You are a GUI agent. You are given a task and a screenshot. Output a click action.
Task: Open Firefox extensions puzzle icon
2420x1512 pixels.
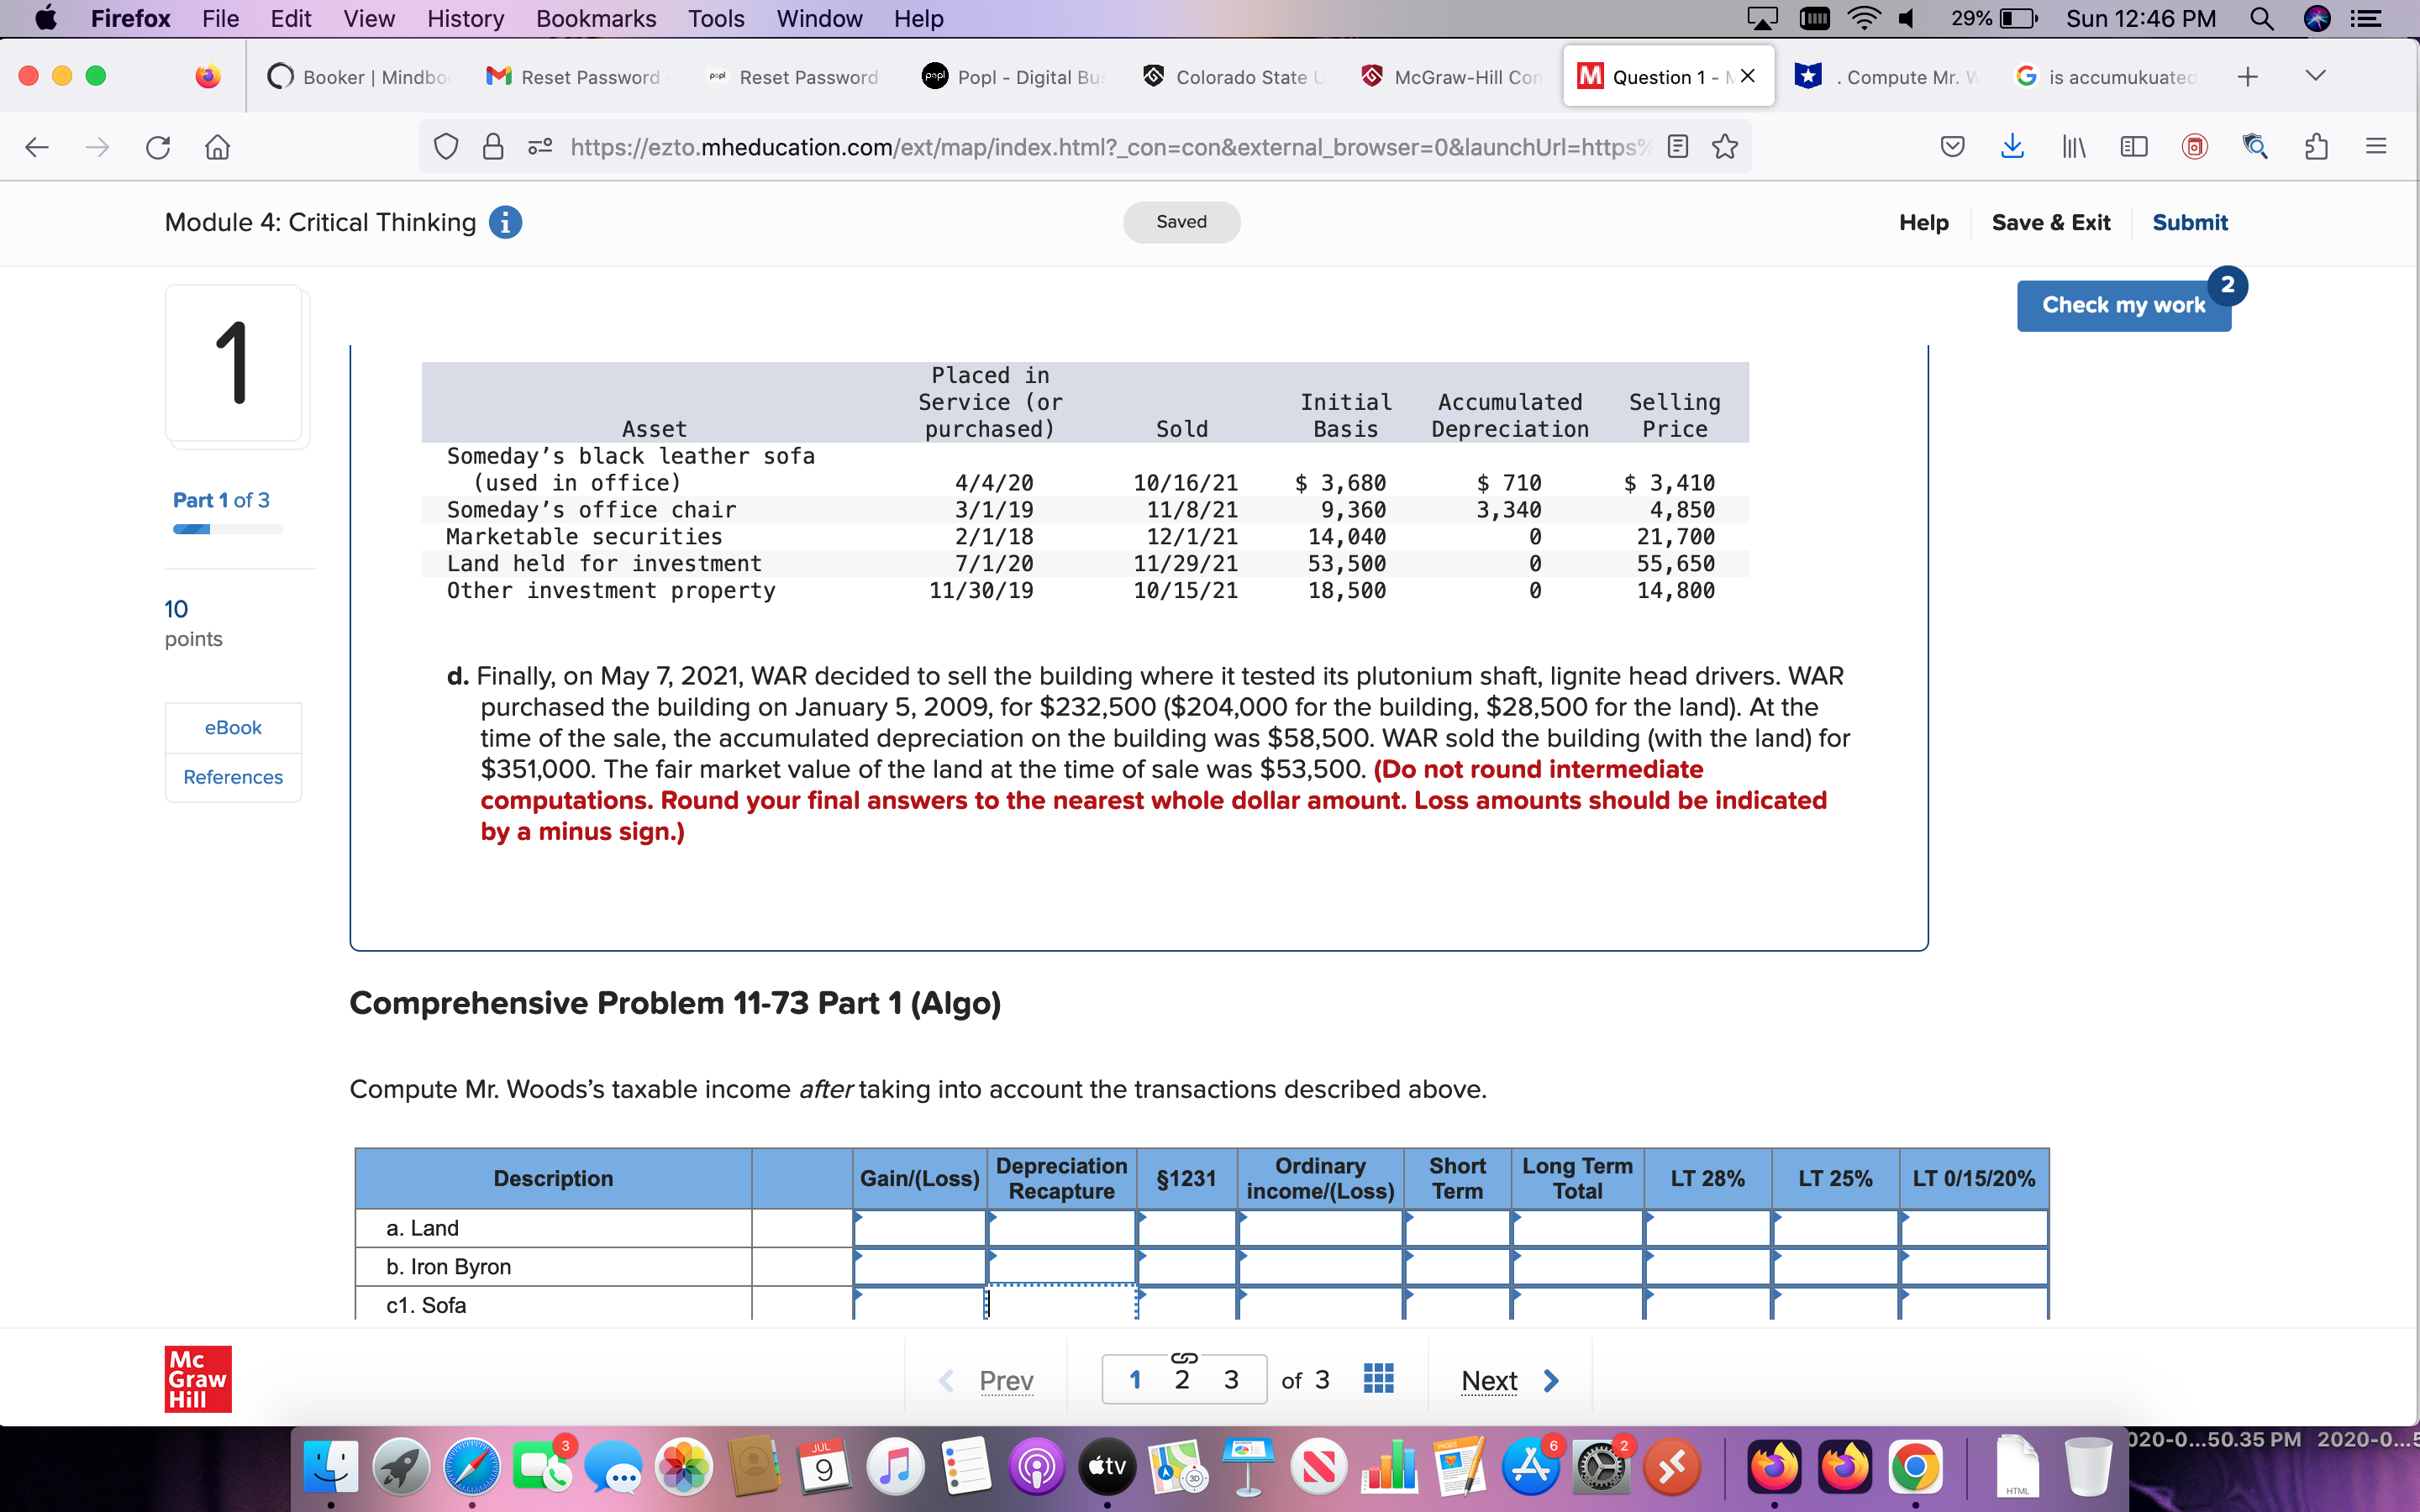2316,147
